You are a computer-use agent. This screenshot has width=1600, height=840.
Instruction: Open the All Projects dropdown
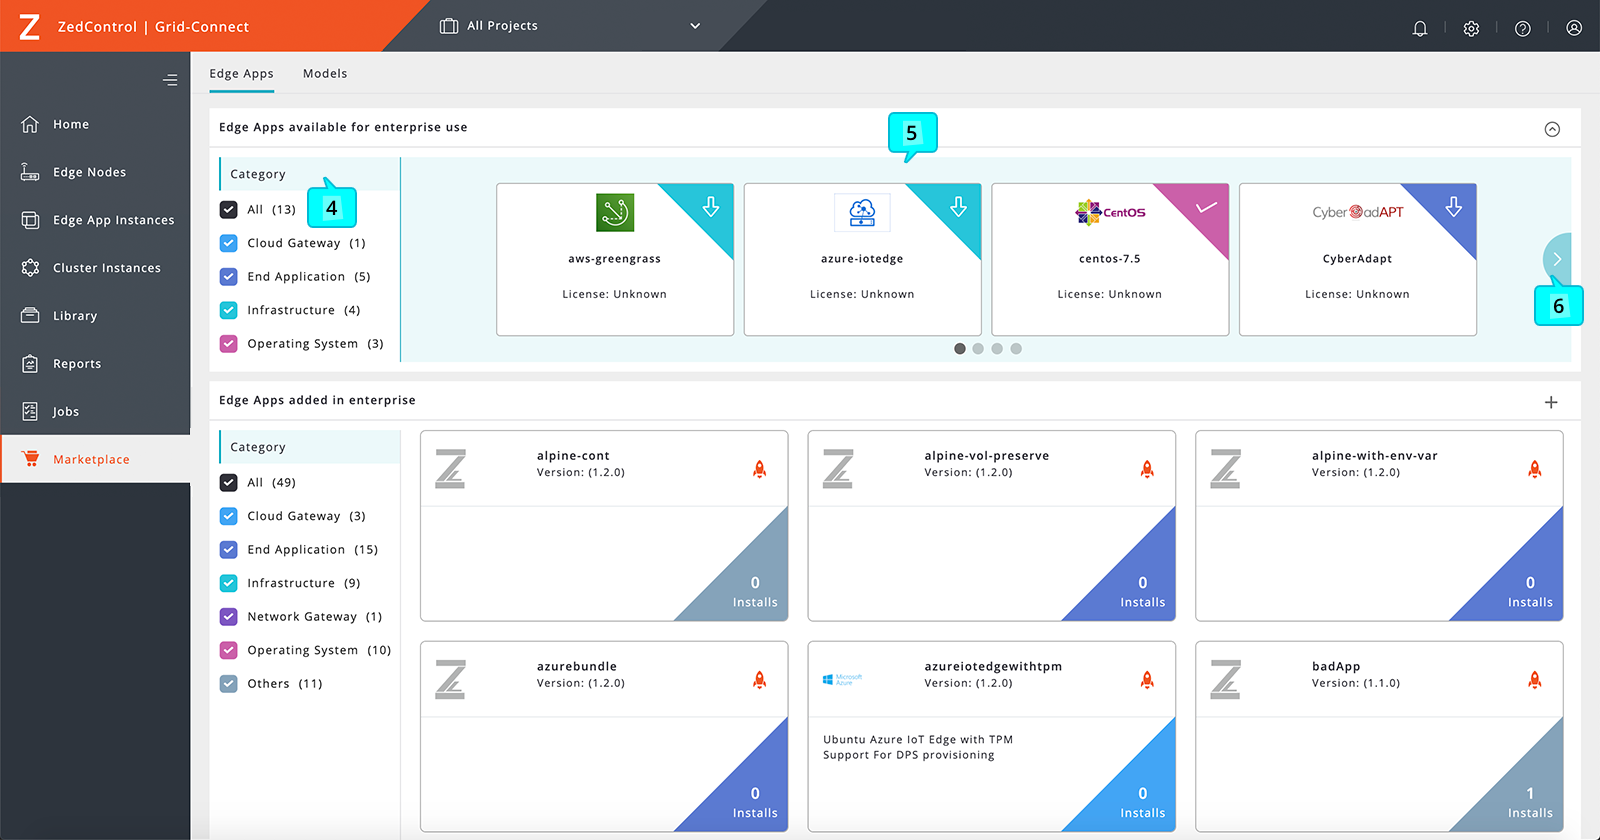tap(570, 26)
